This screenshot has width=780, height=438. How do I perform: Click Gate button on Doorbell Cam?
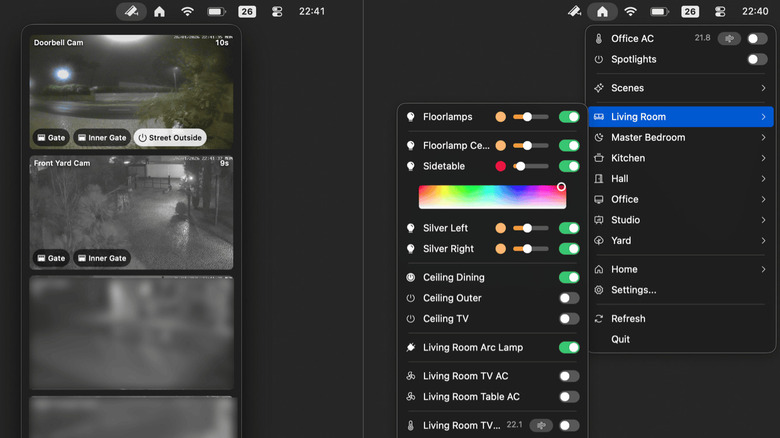[x=51, y=138]
